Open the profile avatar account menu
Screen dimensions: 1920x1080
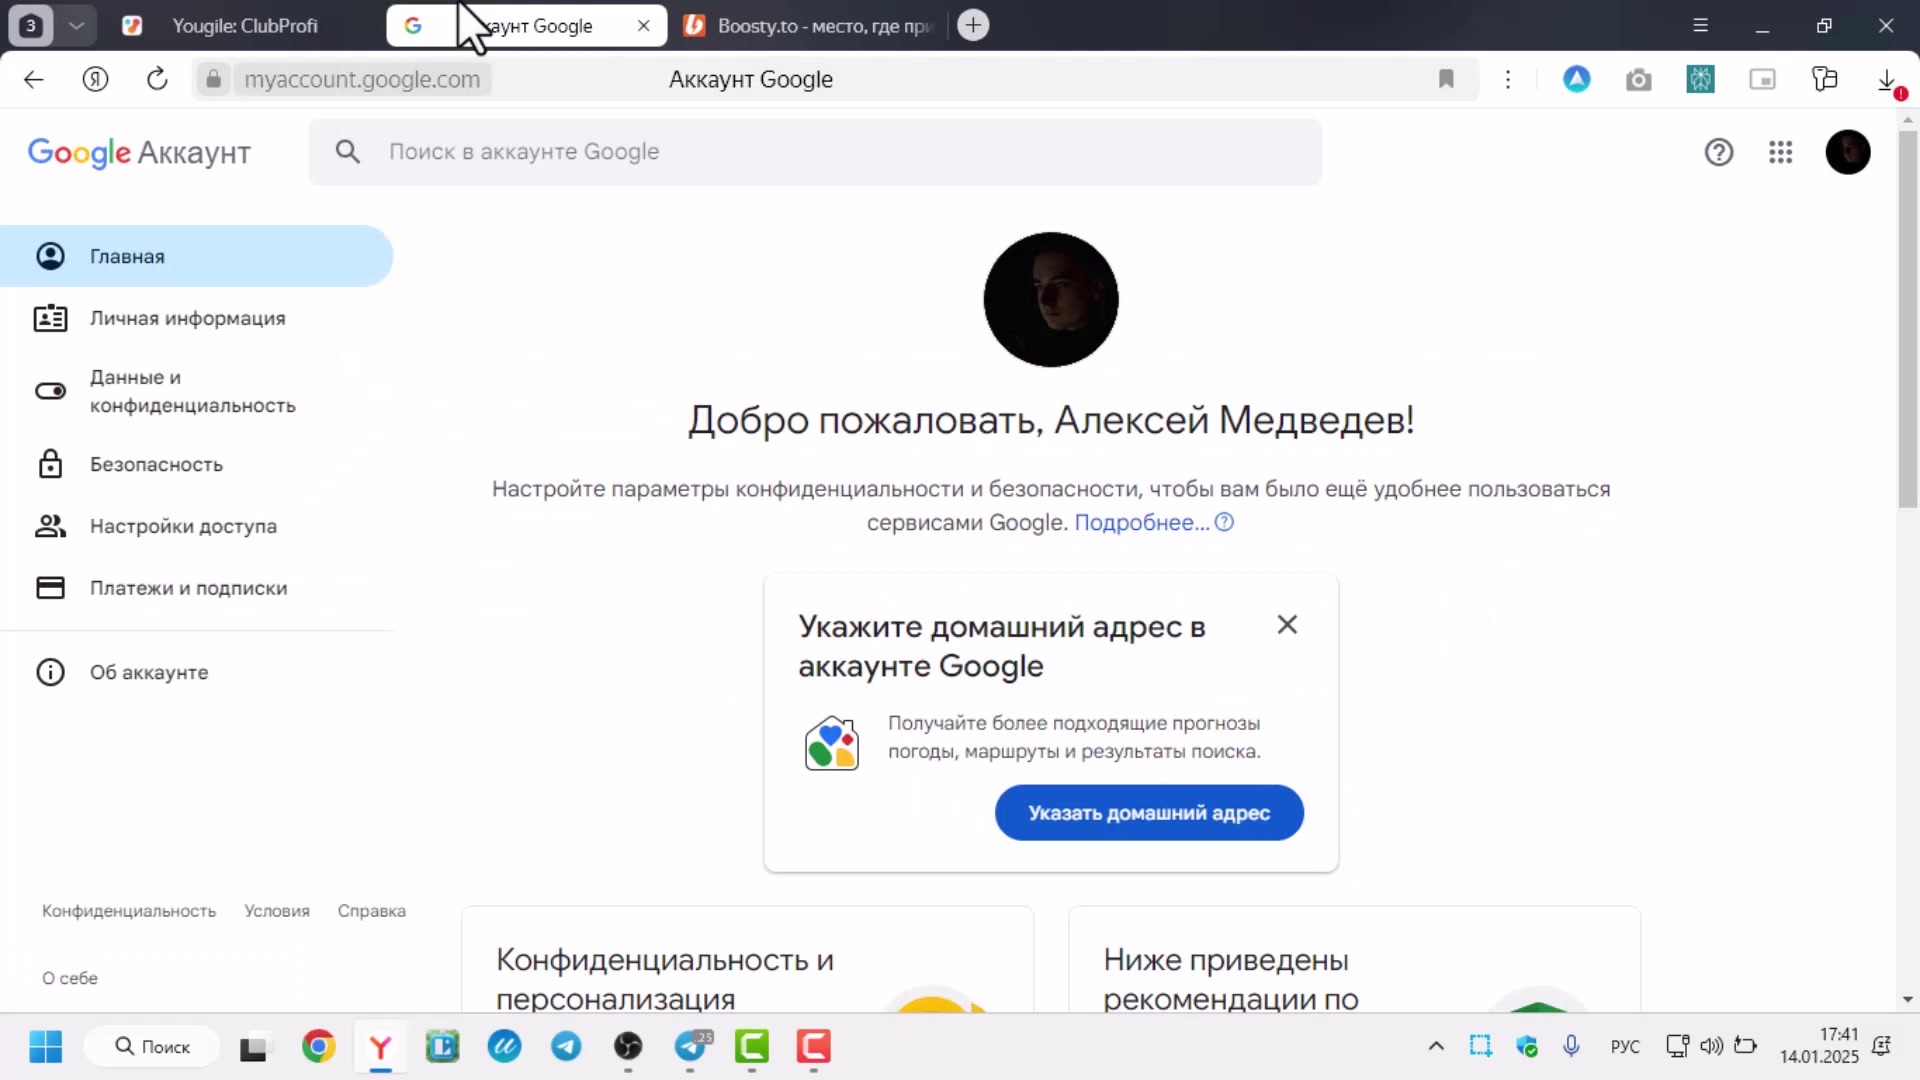[x=1847, y=152]
